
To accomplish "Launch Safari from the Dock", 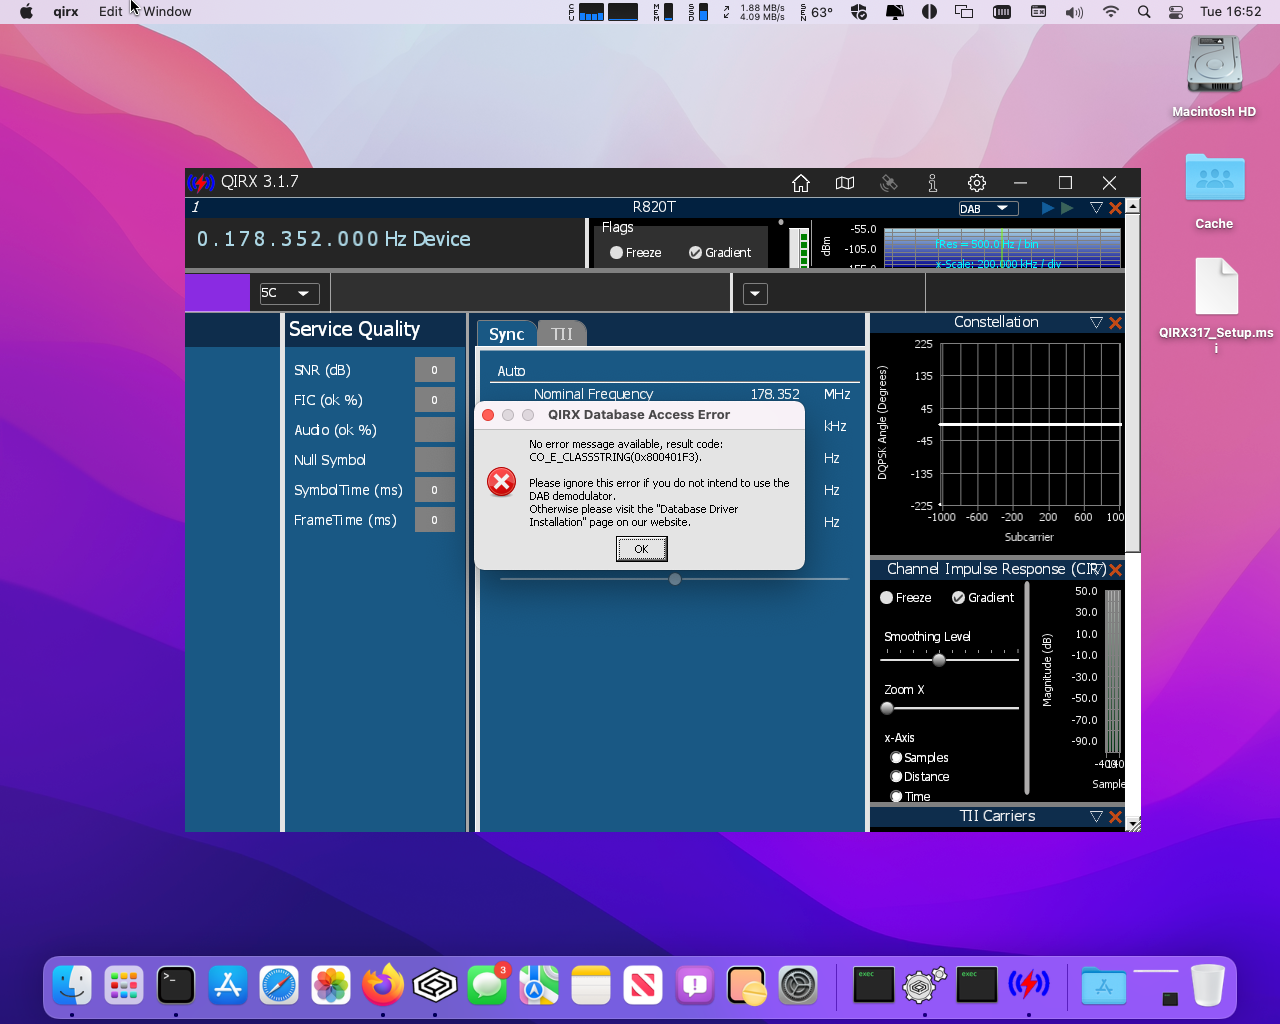I will tap(279, 986).
